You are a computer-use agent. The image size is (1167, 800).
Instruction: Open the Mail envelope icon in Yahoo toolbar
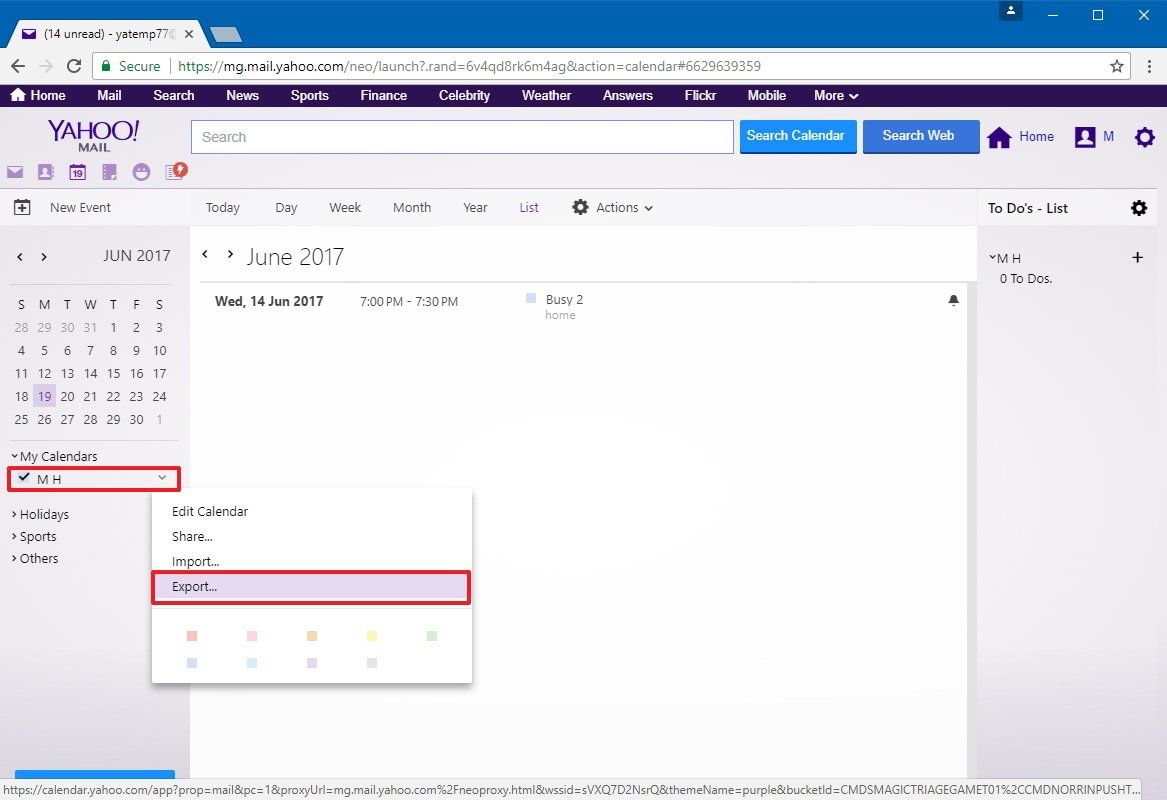pos(15,173)
